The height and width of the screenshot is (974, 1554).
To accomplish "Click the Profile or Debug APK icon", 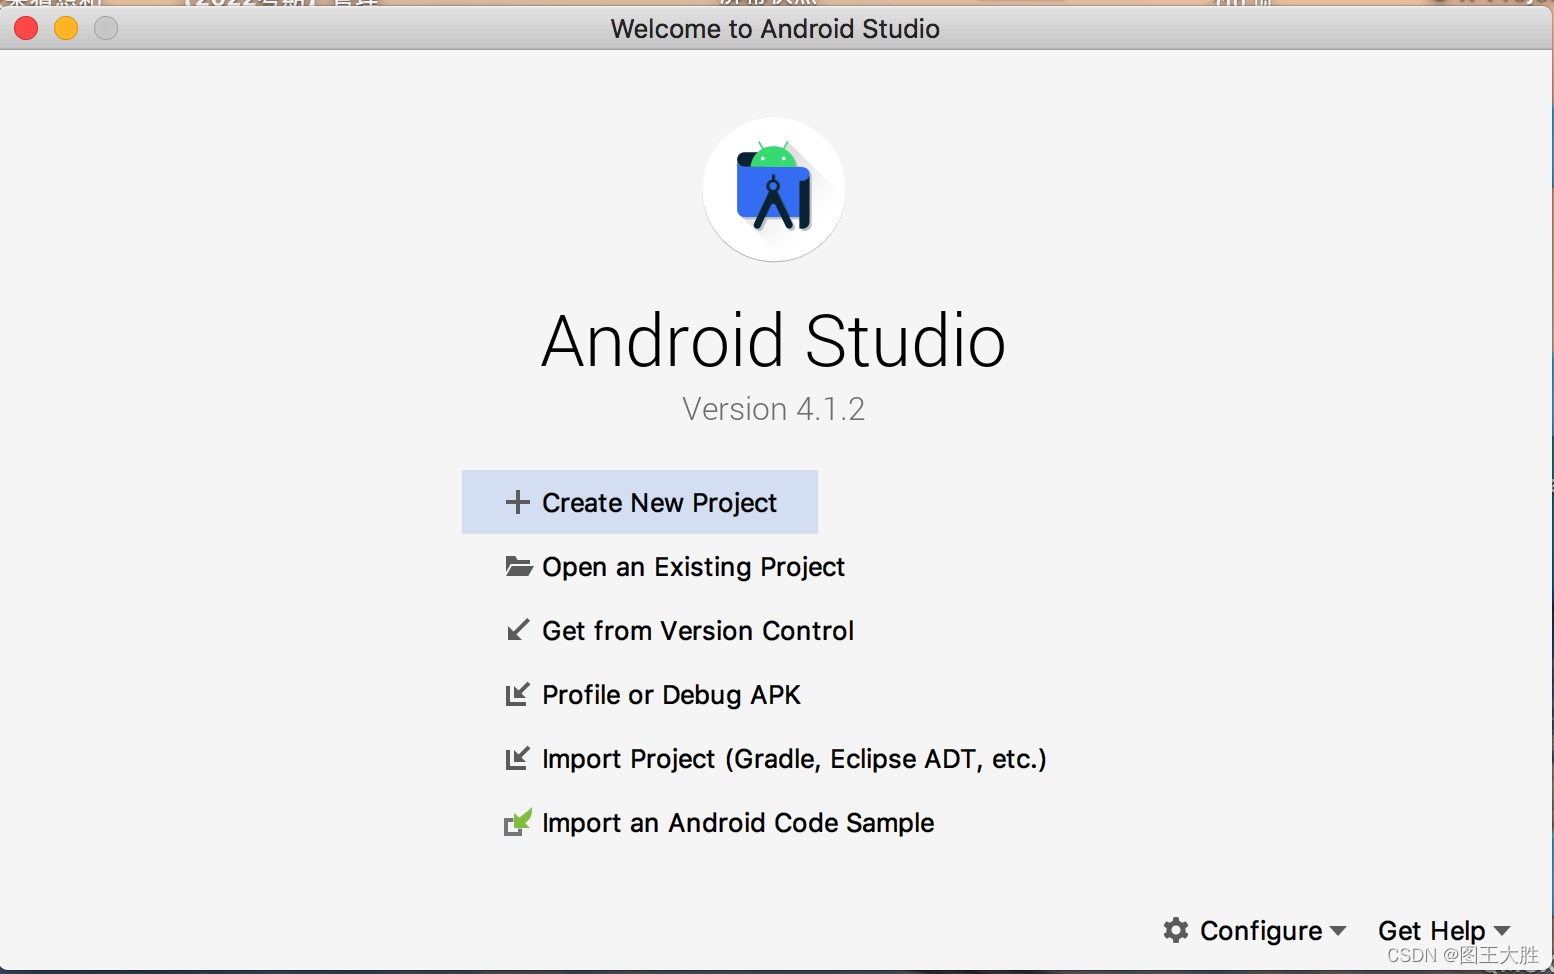I will (517, 694).
